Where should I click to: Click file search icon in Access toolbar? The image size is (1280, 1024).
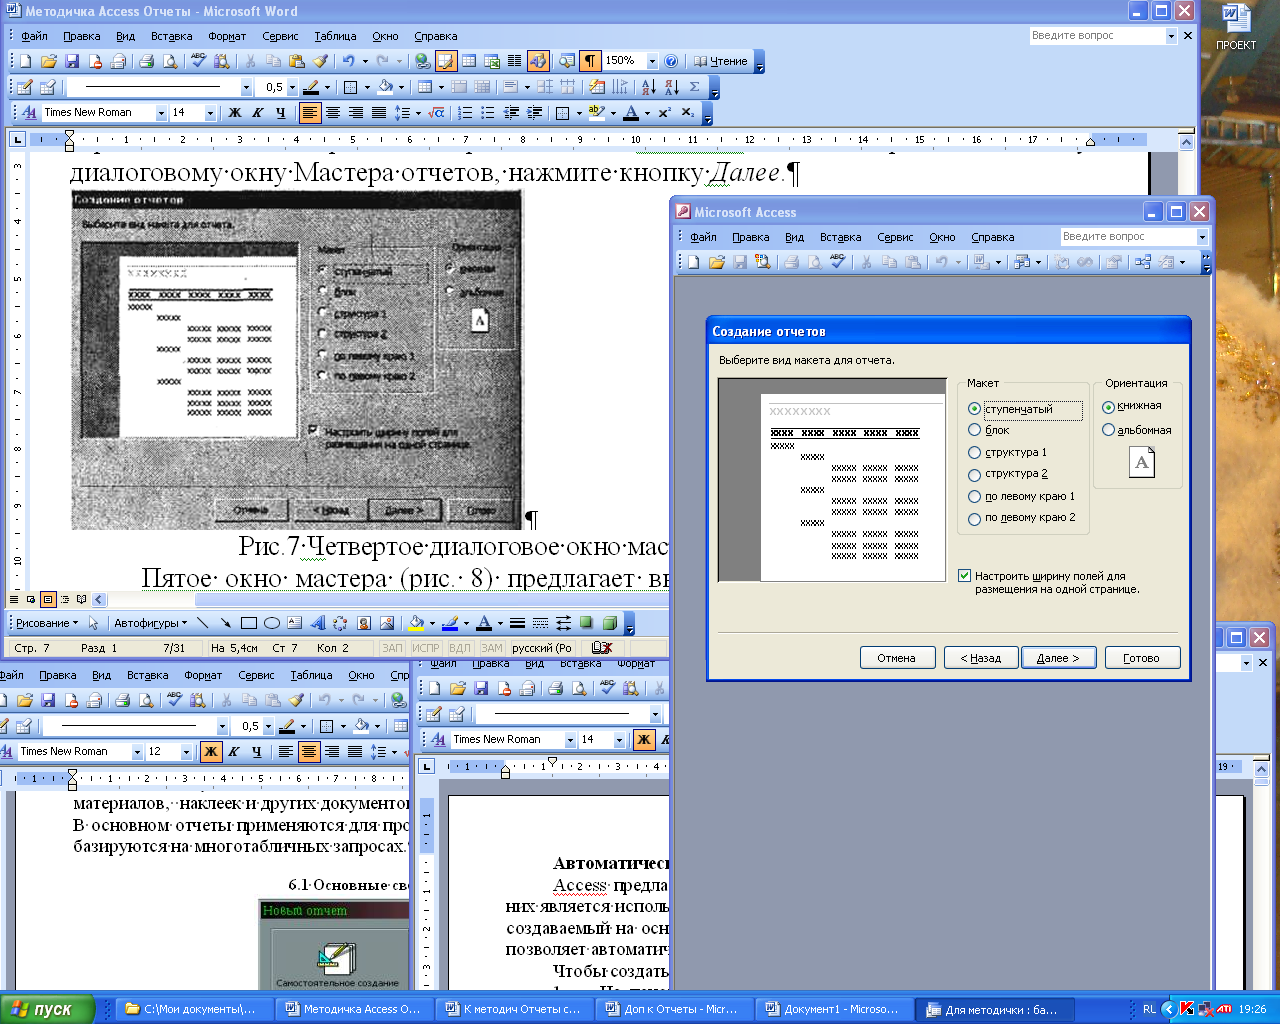point(763,262)
